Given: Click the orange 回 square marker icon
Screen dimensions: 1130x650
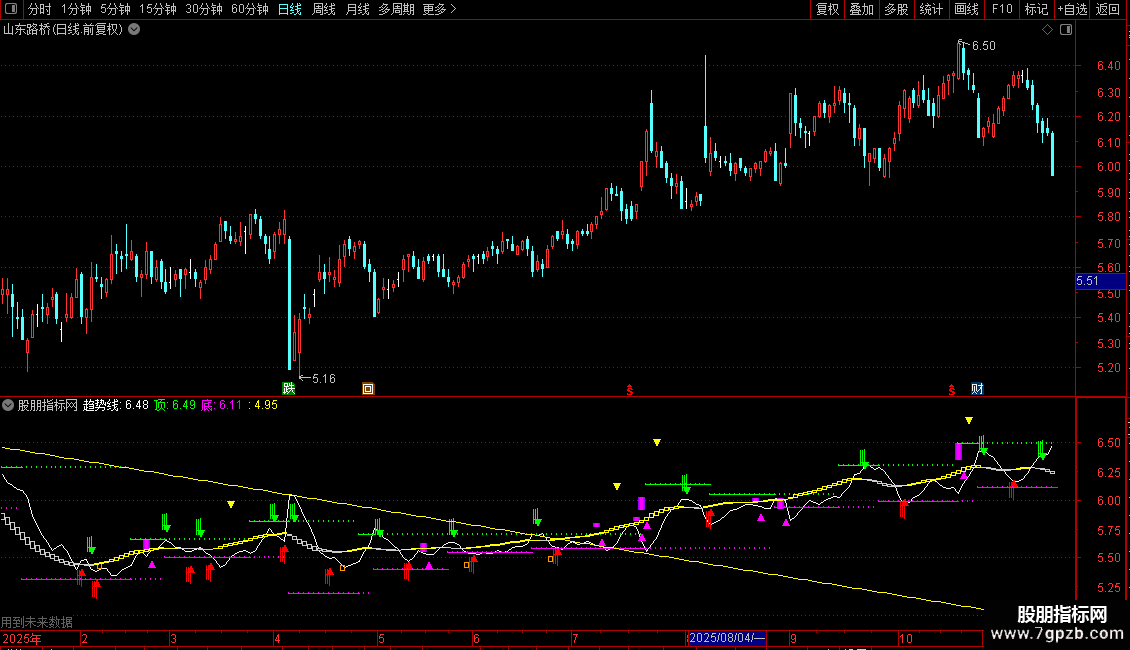Looking at the screenshot, I should 368,389.
